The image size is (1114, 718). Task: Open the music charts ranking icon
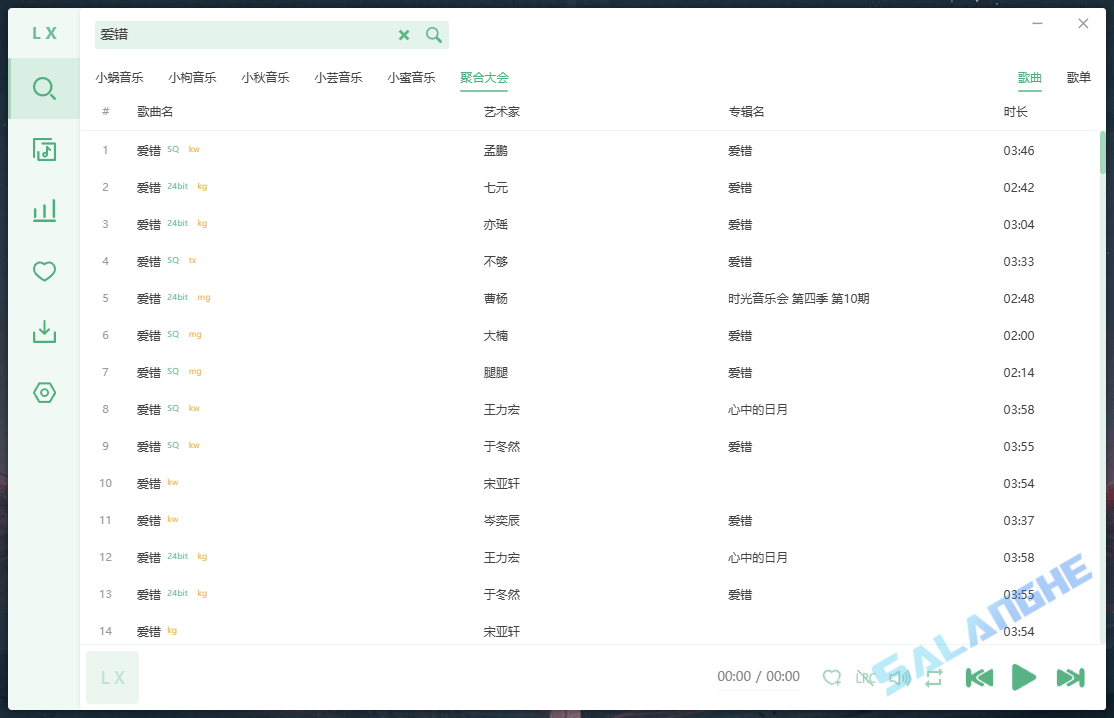click(x=43, y=210)
